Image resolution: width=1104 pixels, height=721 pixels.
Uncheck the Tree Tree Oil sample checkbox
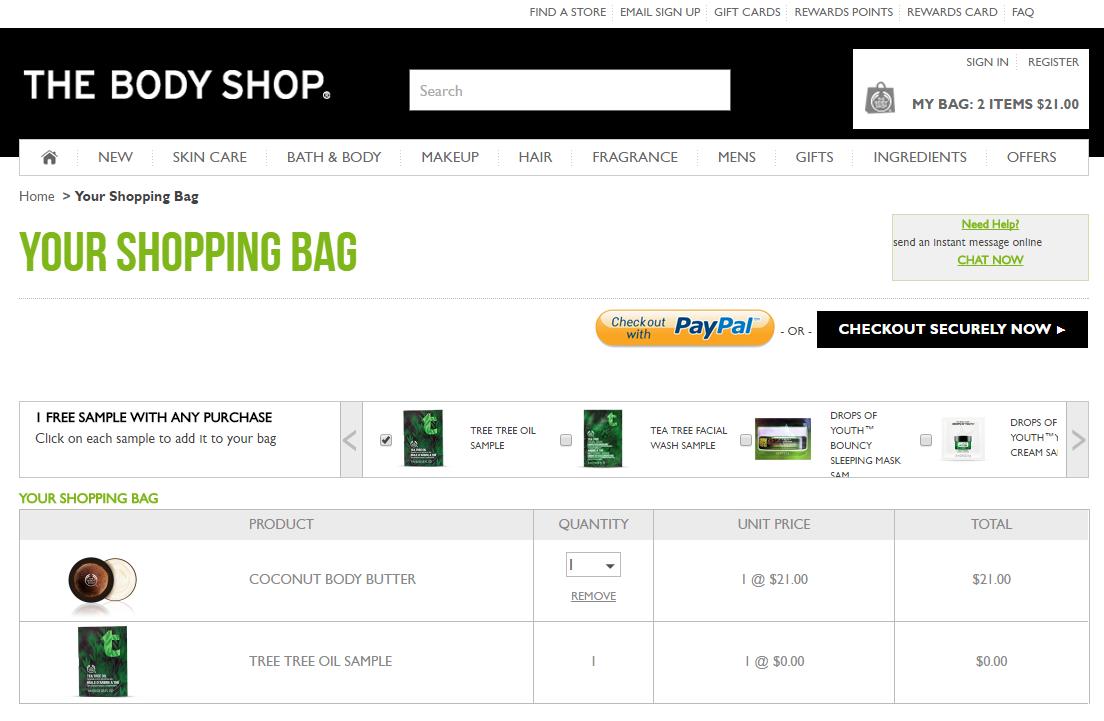tap(385, 438)
